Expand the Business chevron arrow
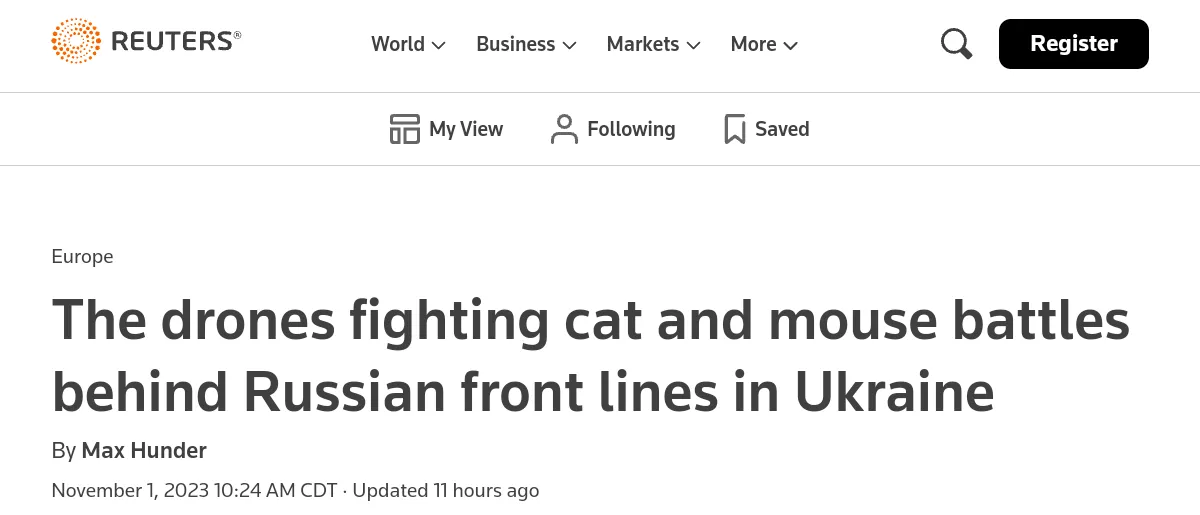 [x=569, y=45]
